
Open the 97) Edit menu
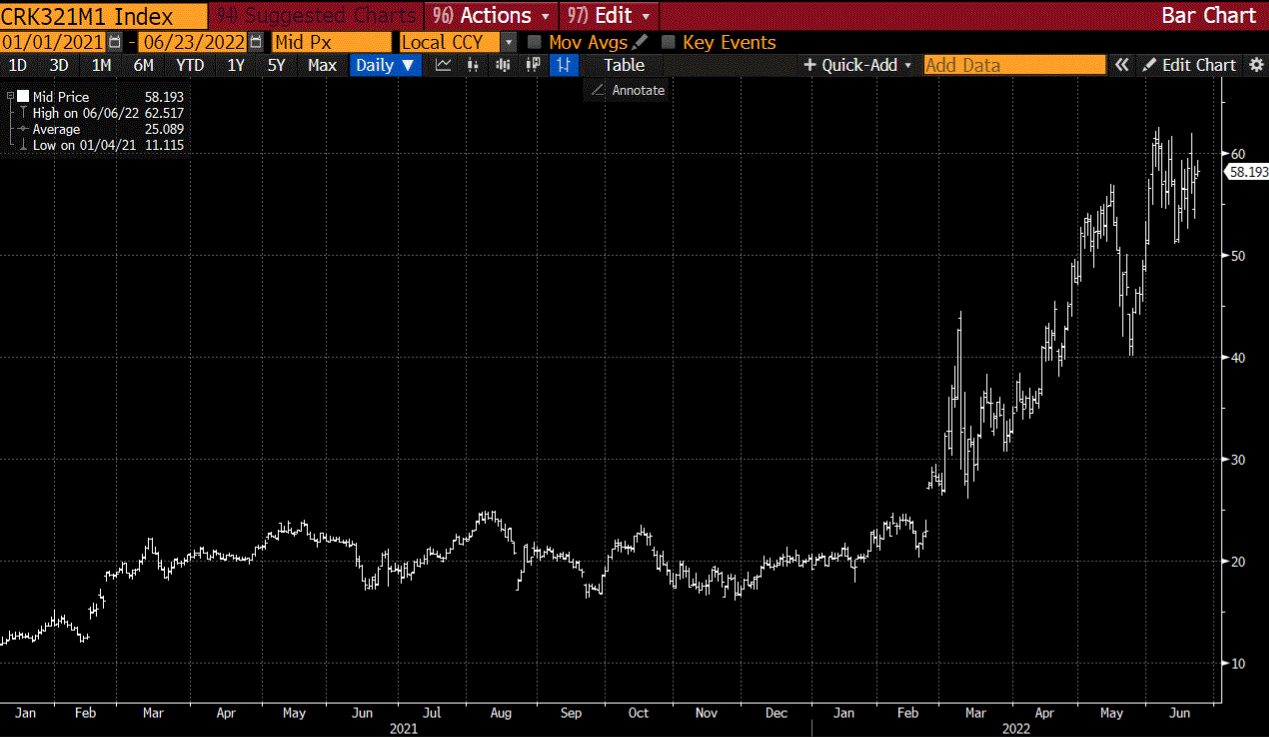pyautogui.click(x=608, y=15)
